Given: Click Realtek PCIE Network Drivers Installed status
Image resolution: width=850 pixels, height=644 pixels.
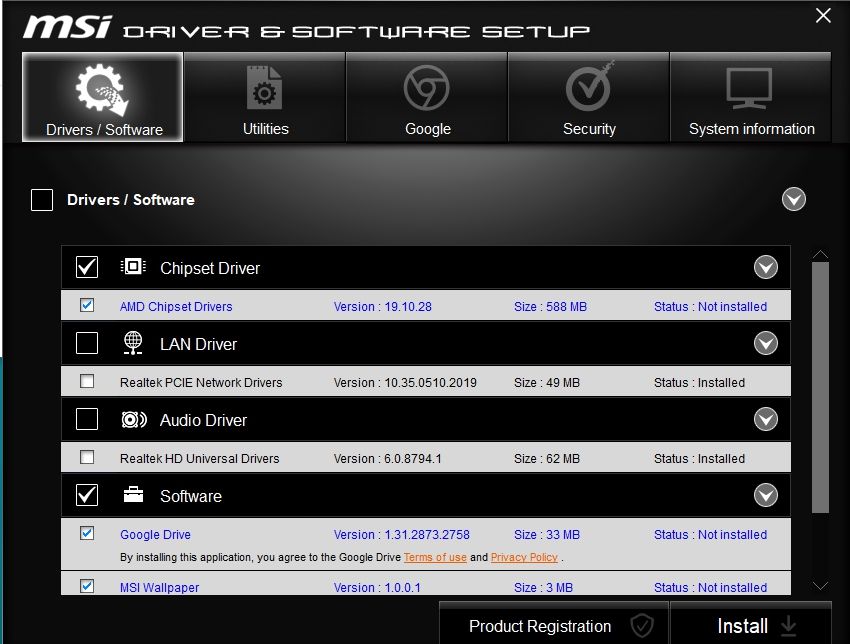Looking at the screenshot, I should coord(699,383).
